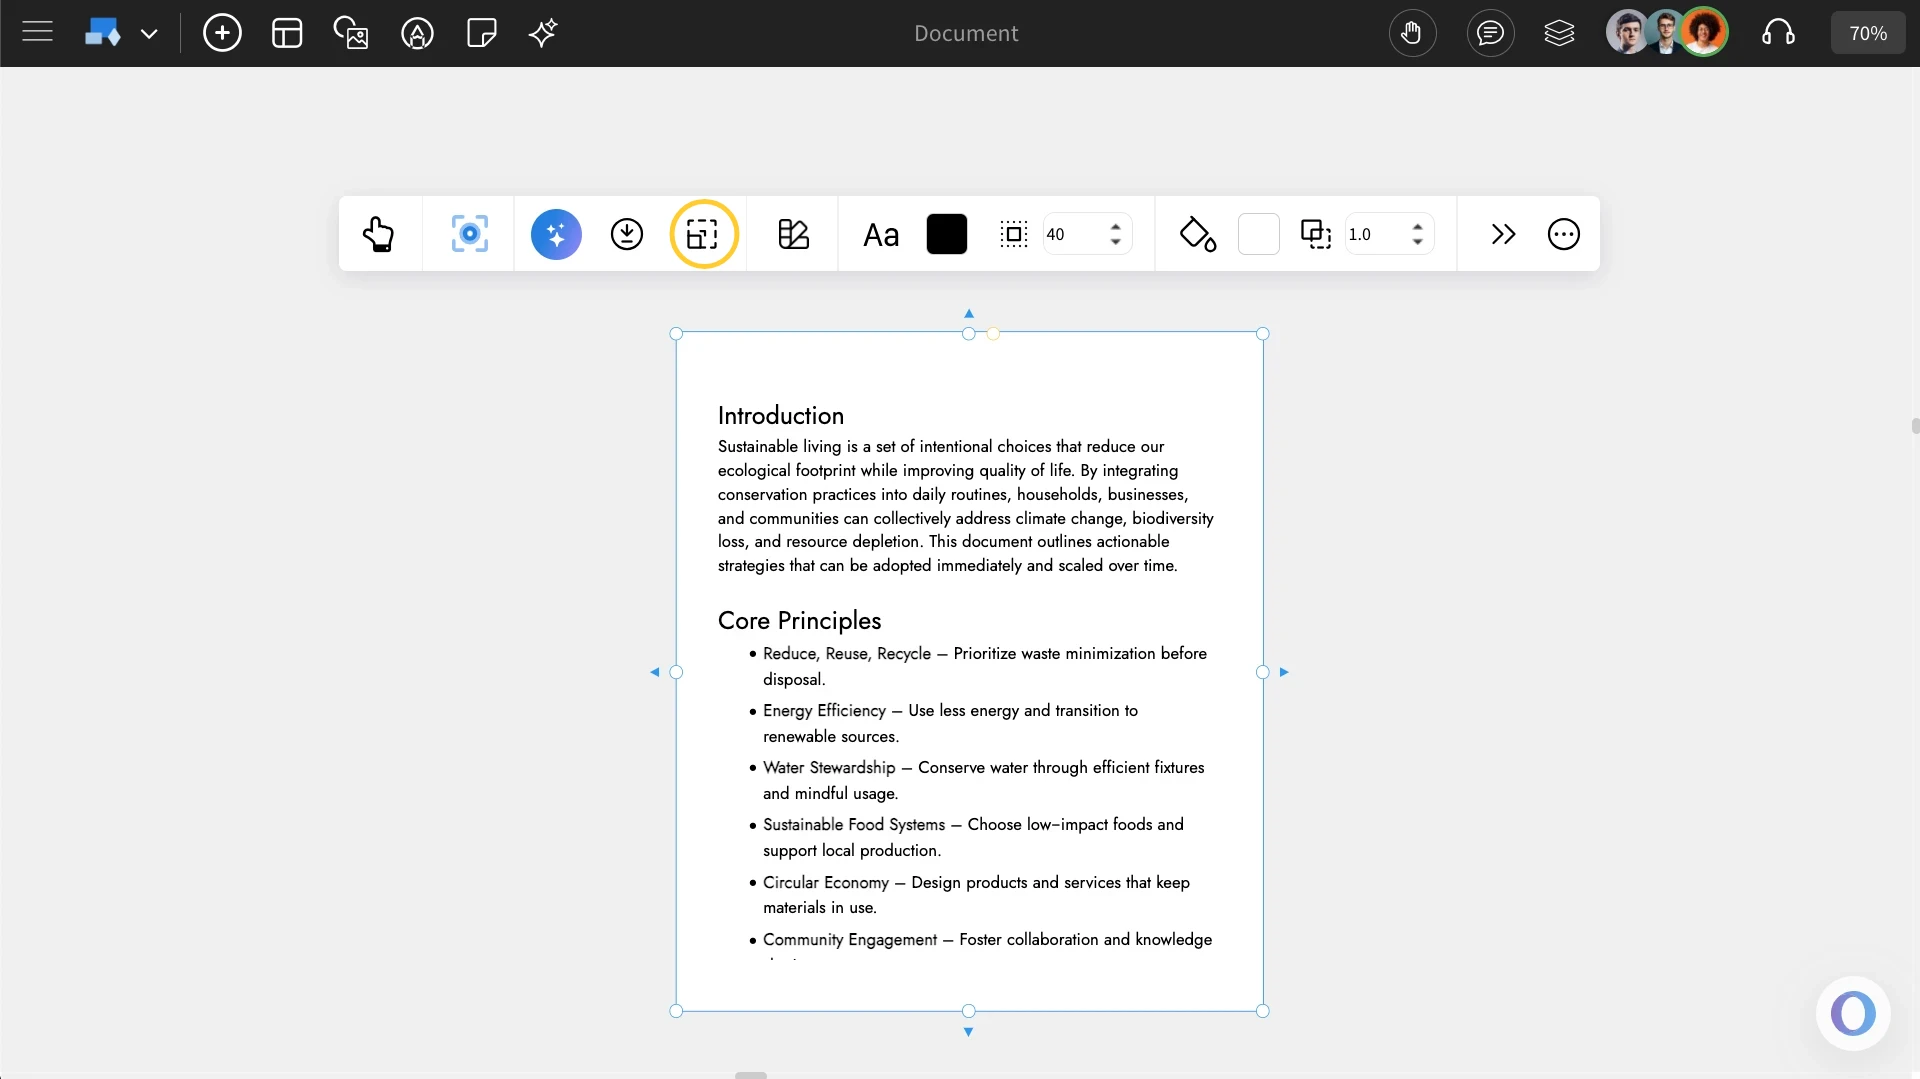Select the text formatting Aa tool
Image resolution: width=1920 pixels, height=1079 pixels.
pos(880,234)
